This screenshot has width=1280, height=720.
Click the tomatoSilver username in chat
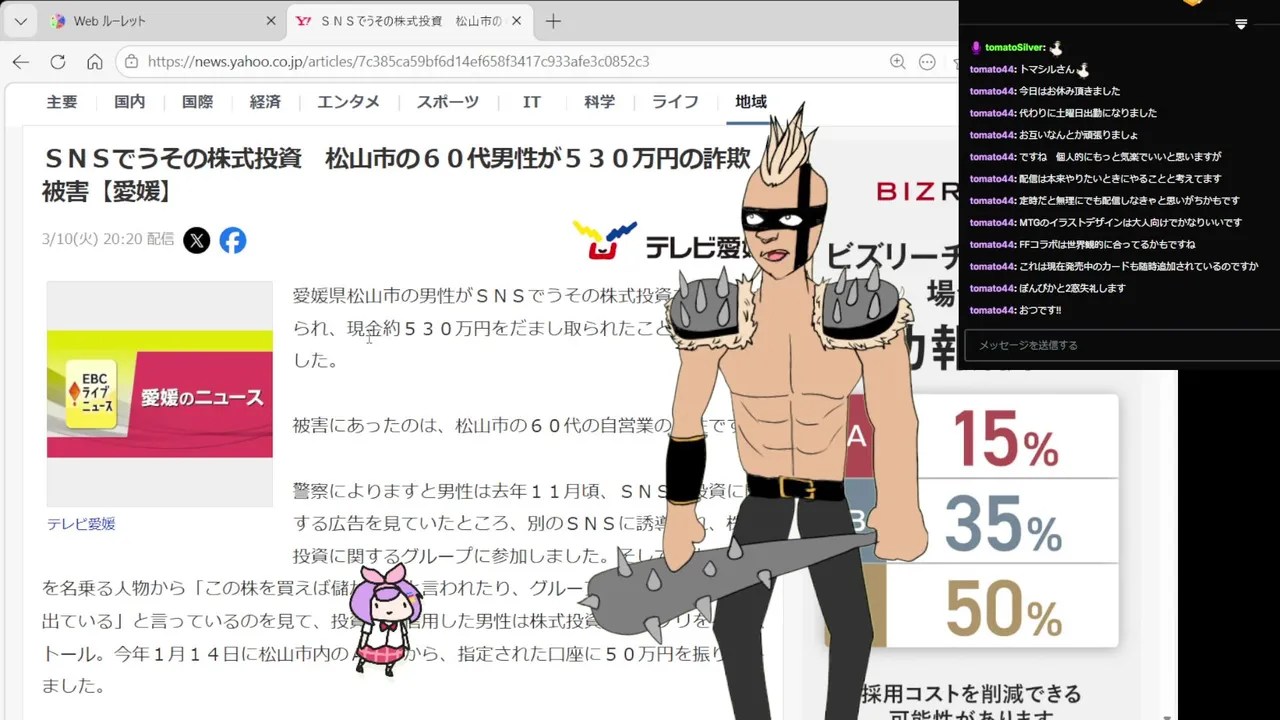(1015, 47)
